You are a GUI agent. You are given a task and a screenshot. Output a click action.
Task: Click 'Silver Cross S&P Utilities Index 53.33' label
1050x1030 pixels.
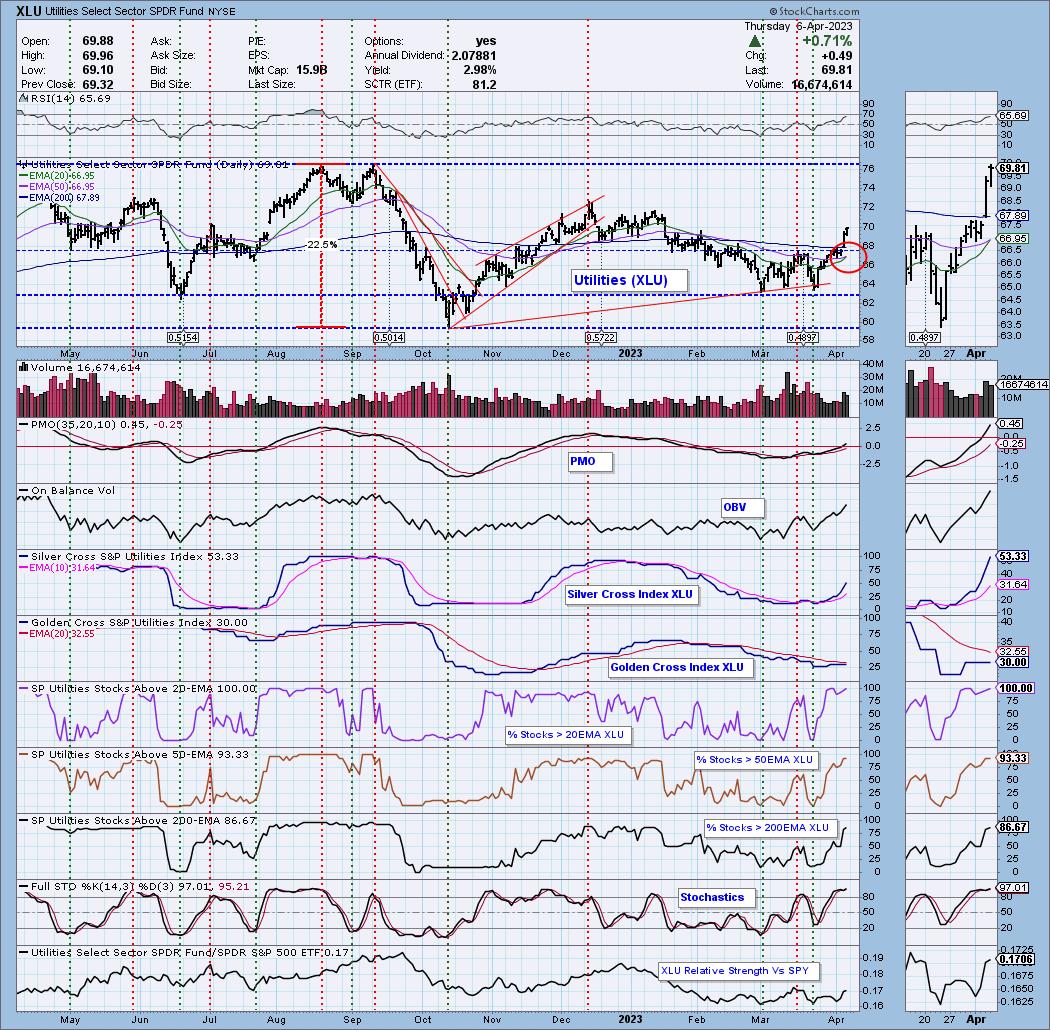pos(134,557)
